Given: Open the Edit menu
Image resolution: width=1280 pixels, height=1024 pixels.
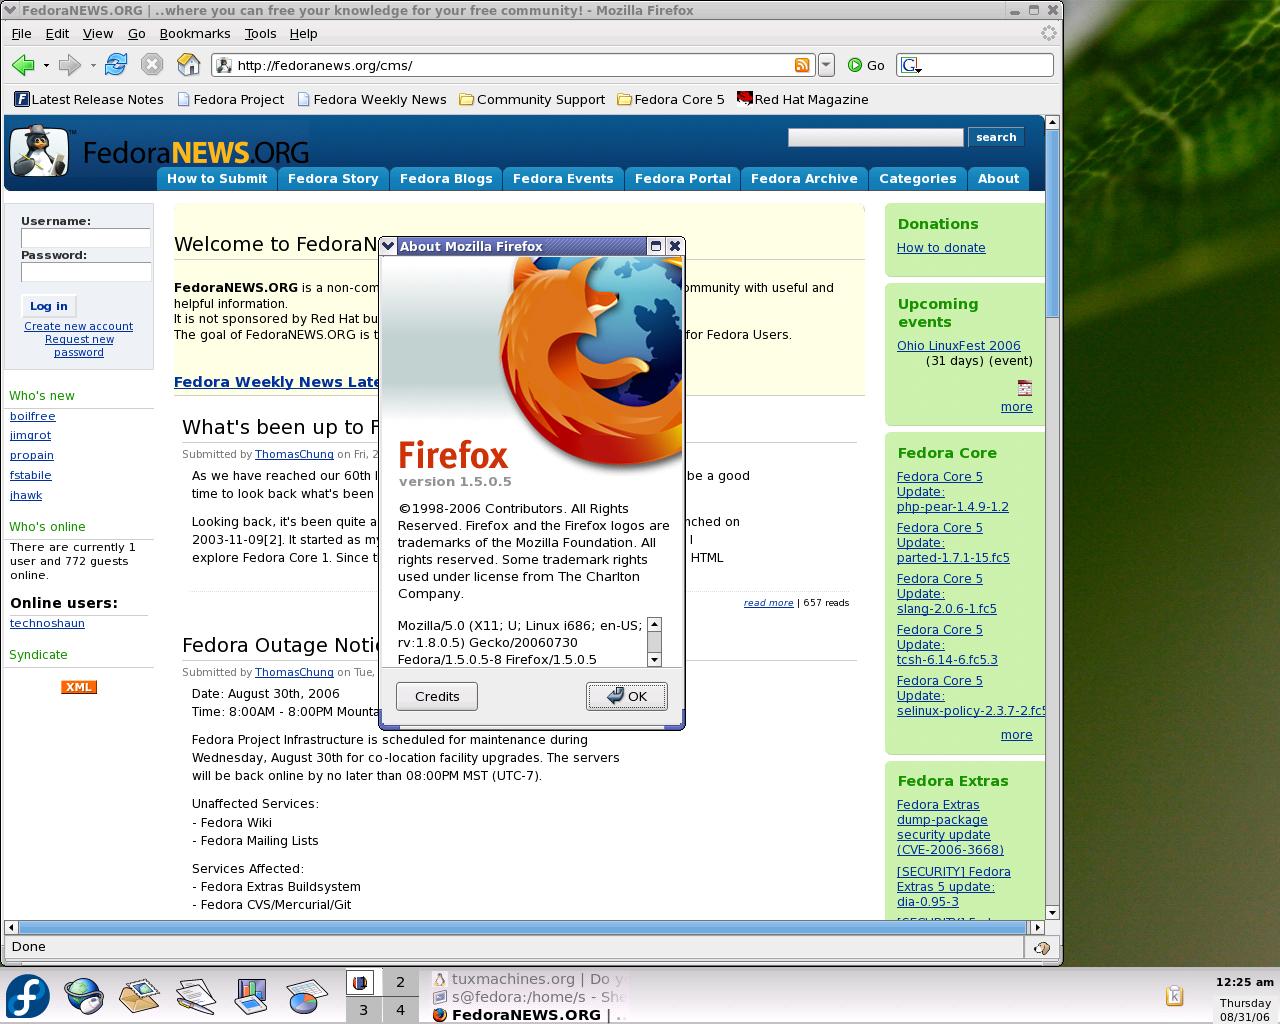Looking at the screenshot, I should 57,33.
